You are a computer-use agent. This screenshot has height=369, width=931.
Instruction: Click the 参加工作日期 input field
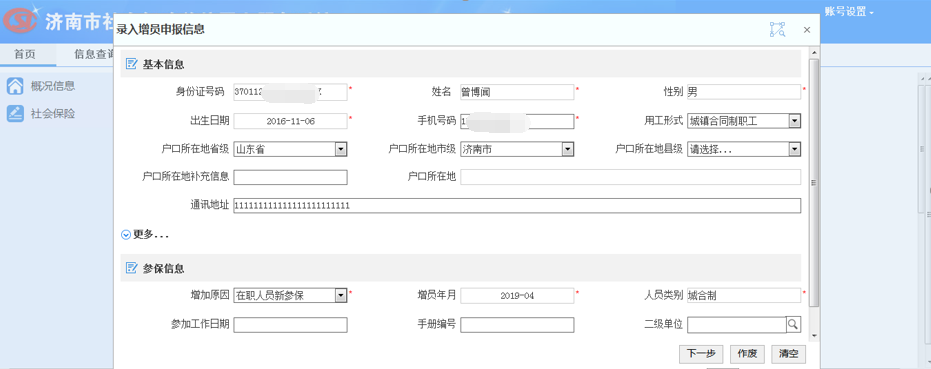pyautogui.click(x=290, y=324)
